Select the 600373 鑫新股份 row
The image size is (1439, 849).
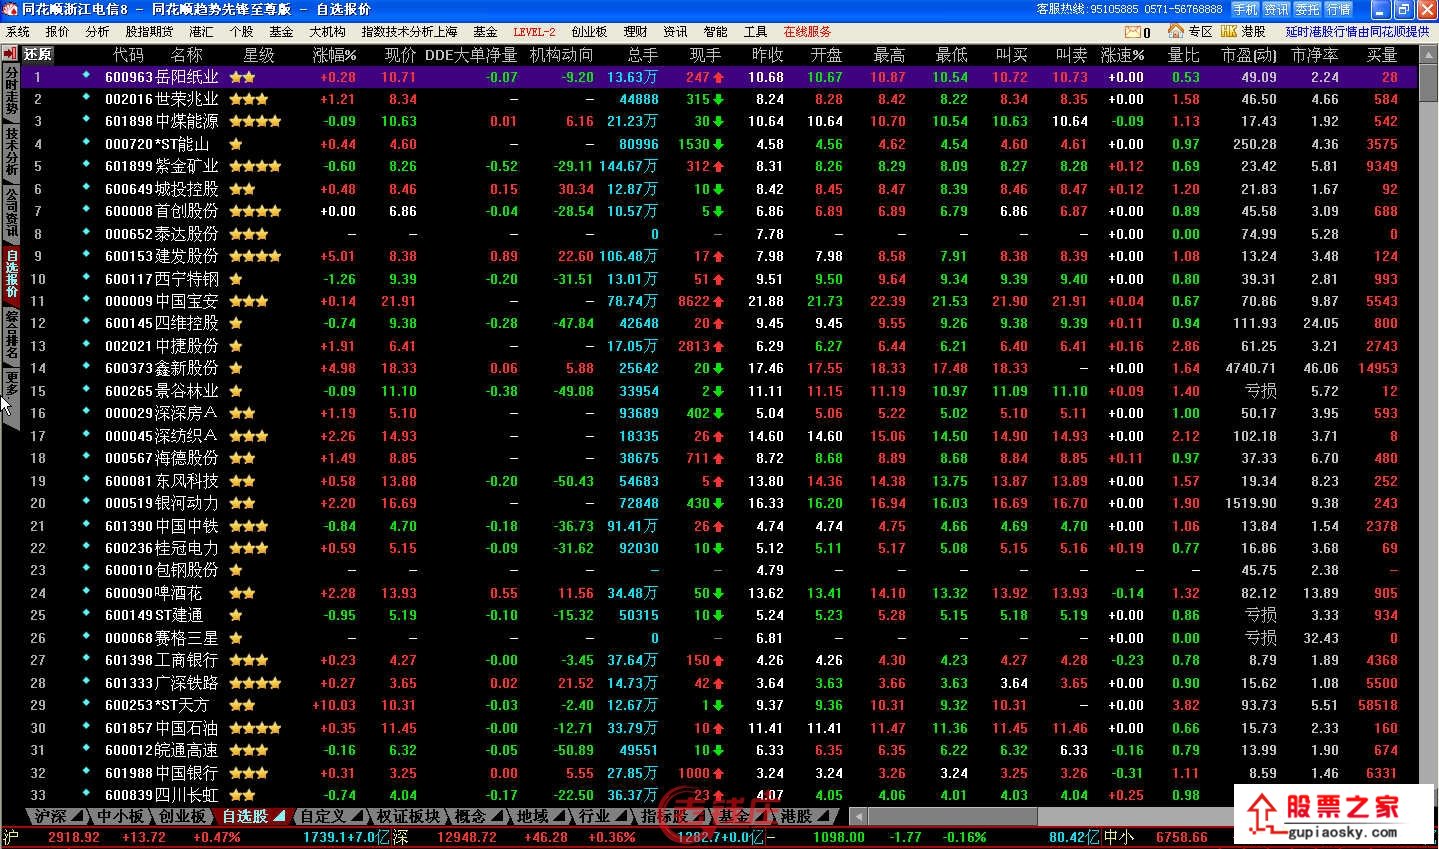click(161, 368)
